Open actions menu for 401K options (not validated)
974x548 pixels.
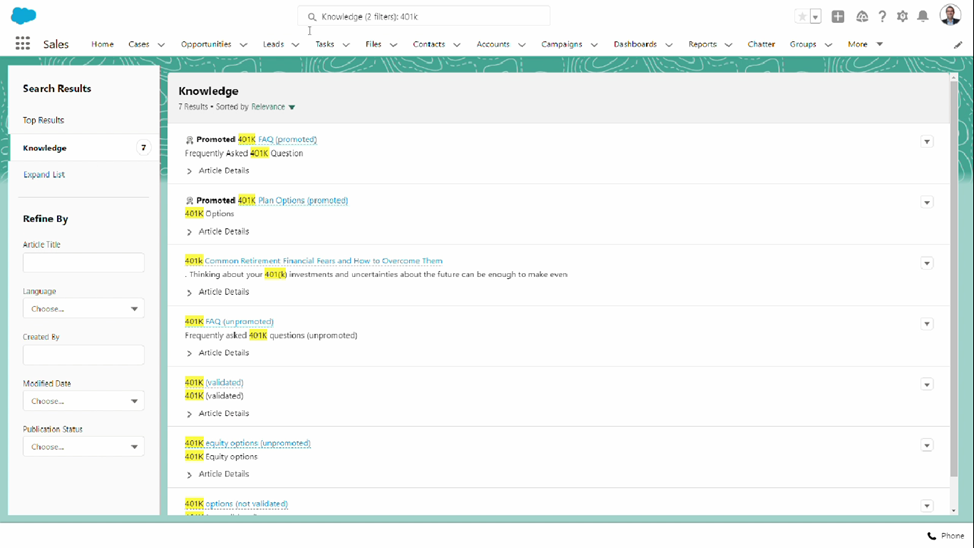coord(927,506)
